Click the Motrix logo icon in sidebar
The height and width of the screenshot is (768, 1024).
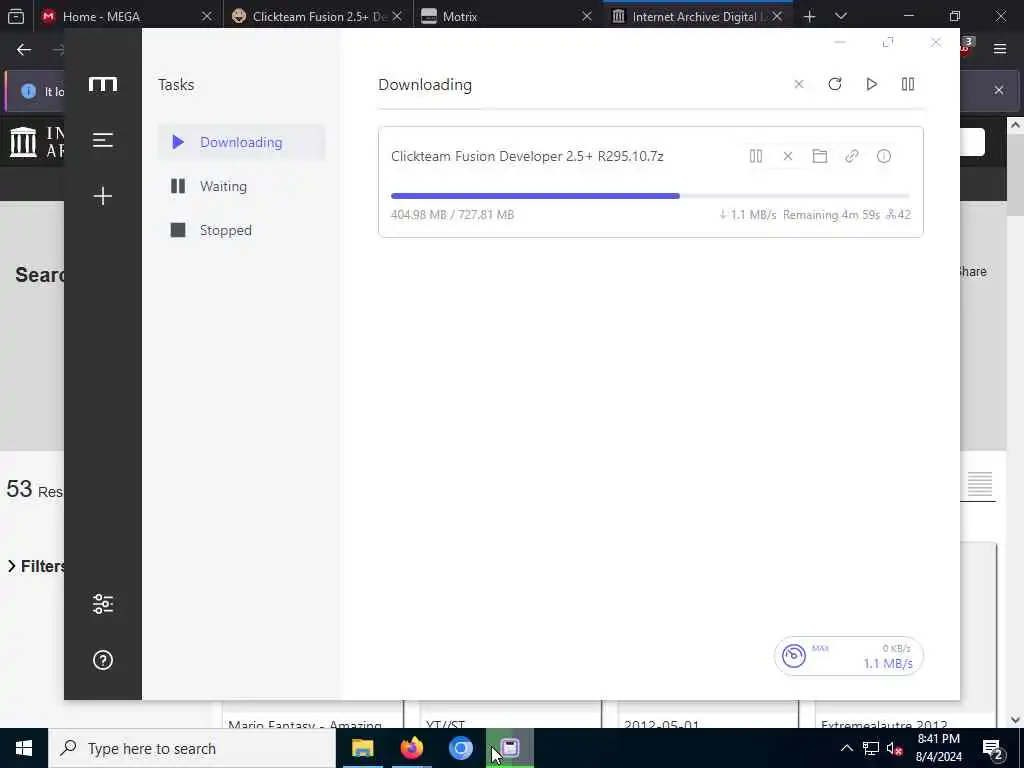click(103, 84)
